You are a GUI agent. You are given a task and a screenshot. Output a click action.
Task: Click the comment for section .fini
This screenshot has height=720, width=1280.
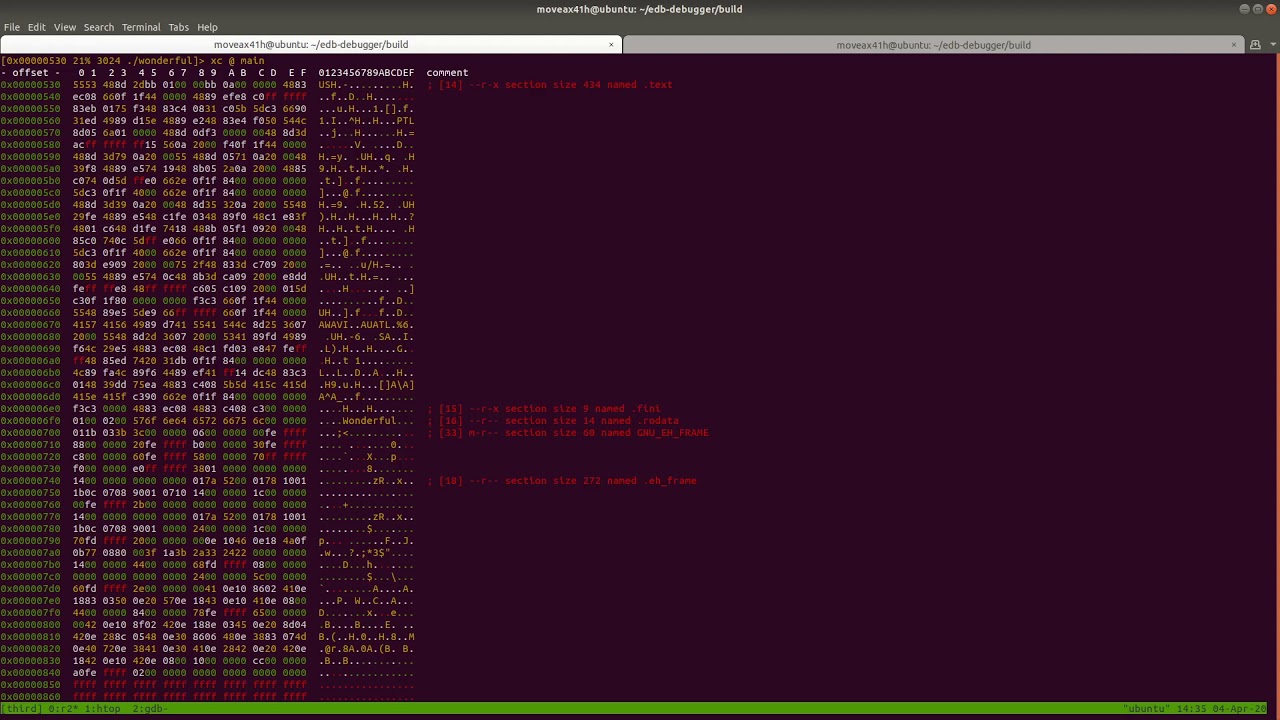(544, 409)
